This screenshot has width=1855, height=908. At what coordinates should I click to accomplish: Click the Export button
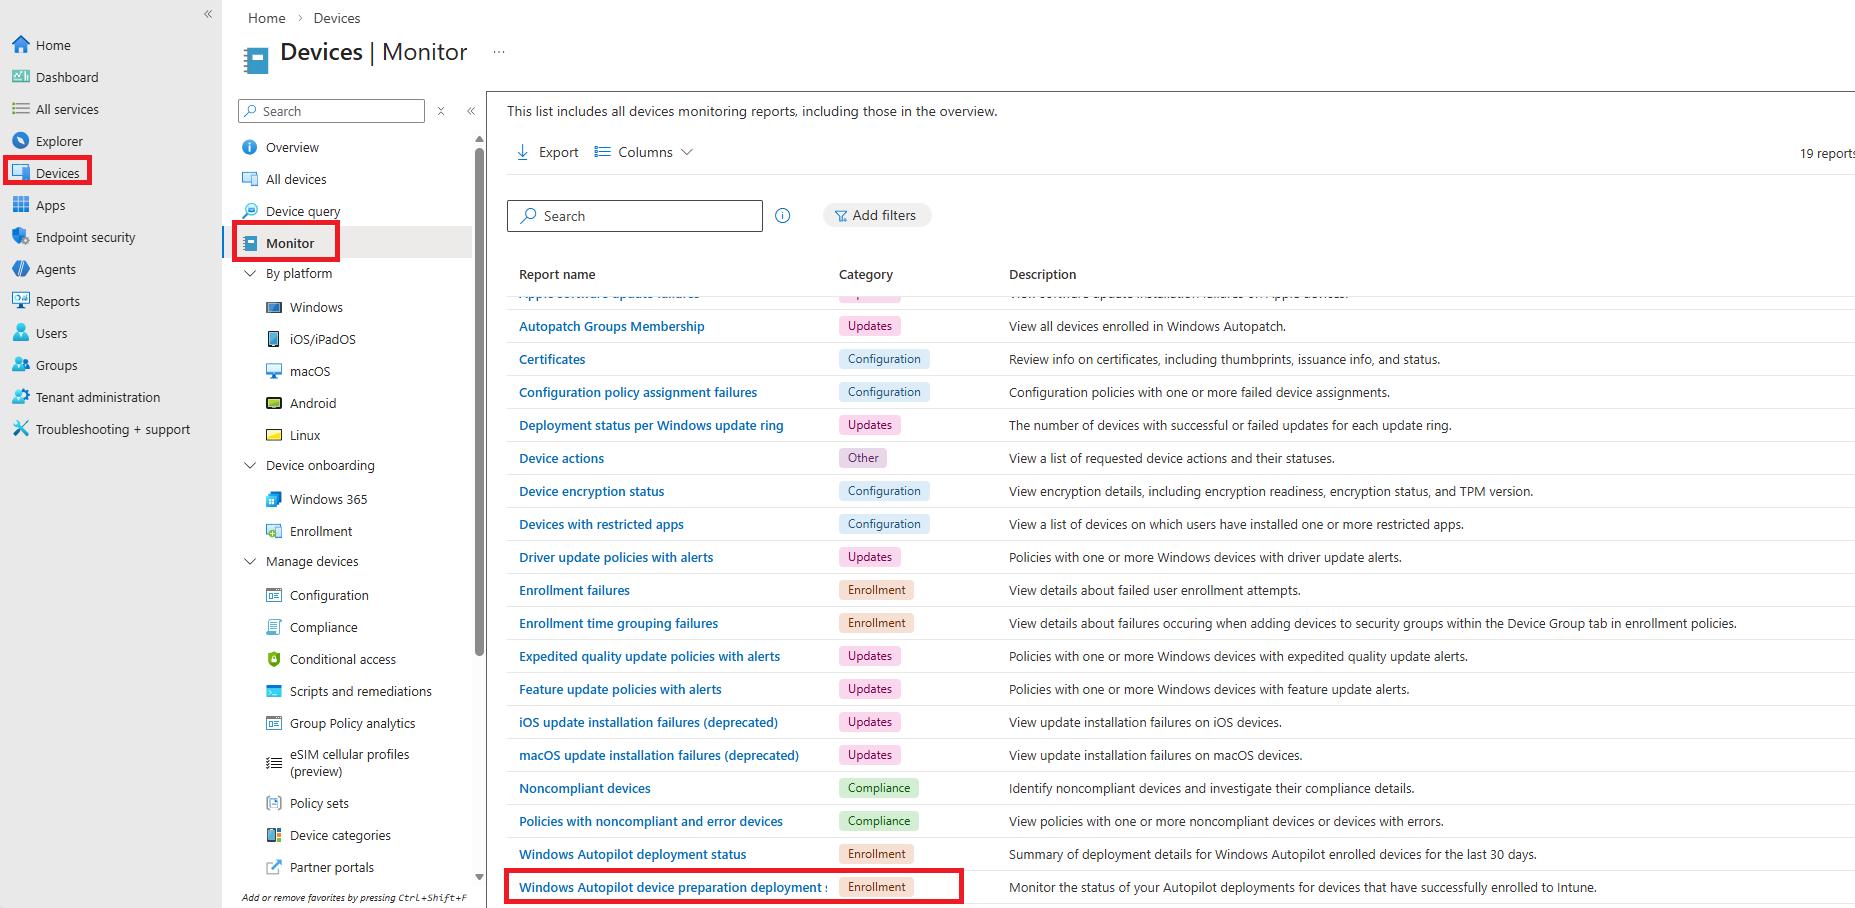tap(547, 152)
